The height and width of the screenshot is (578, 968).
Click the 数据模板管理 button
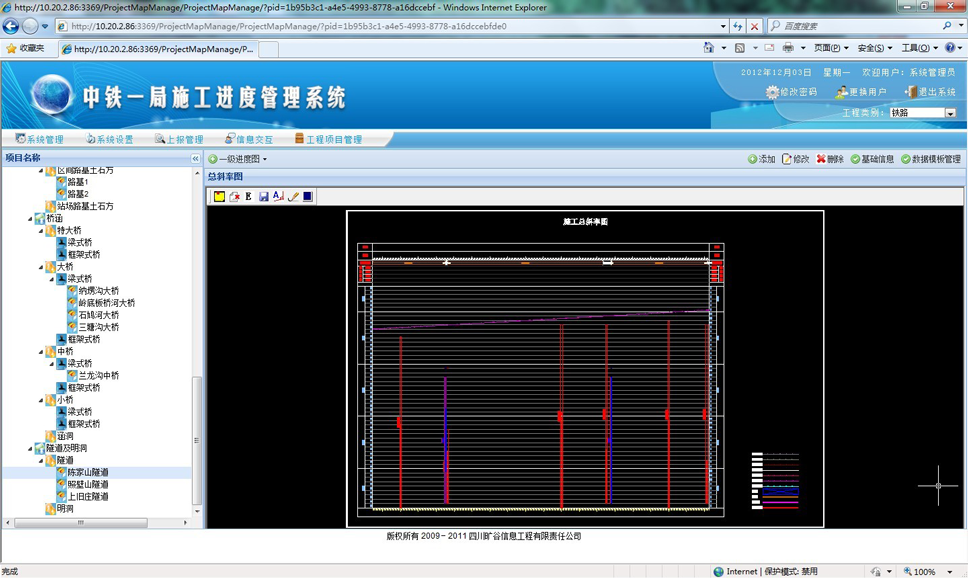point(930,160)
